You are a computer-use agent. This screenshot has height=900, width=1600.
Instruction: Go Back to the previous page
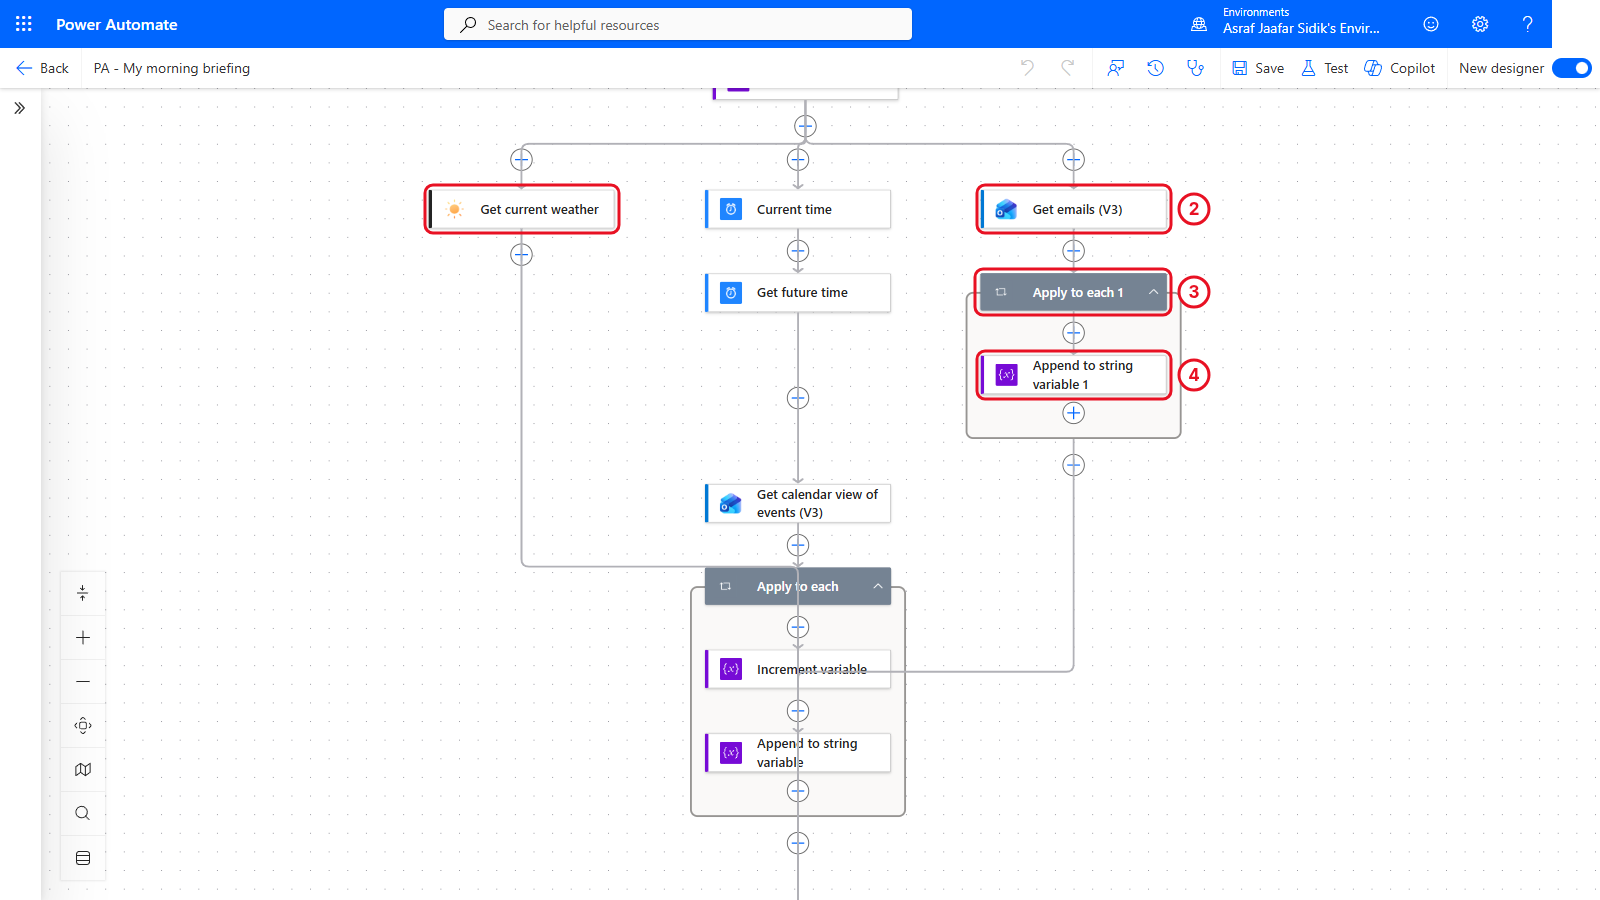point(42,68)
